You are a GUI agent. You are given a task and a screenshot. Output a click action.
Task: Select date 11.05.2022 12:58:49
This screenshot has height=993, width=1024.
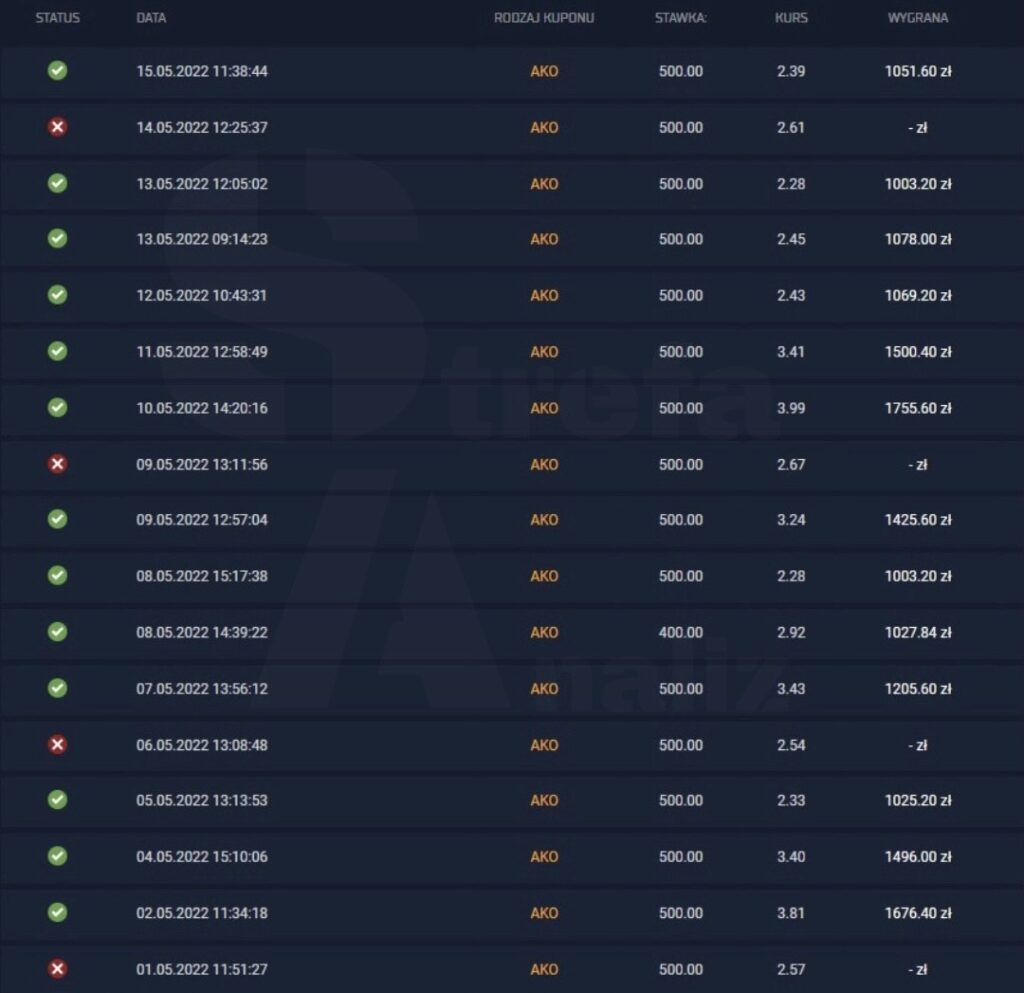click(202, 352)
